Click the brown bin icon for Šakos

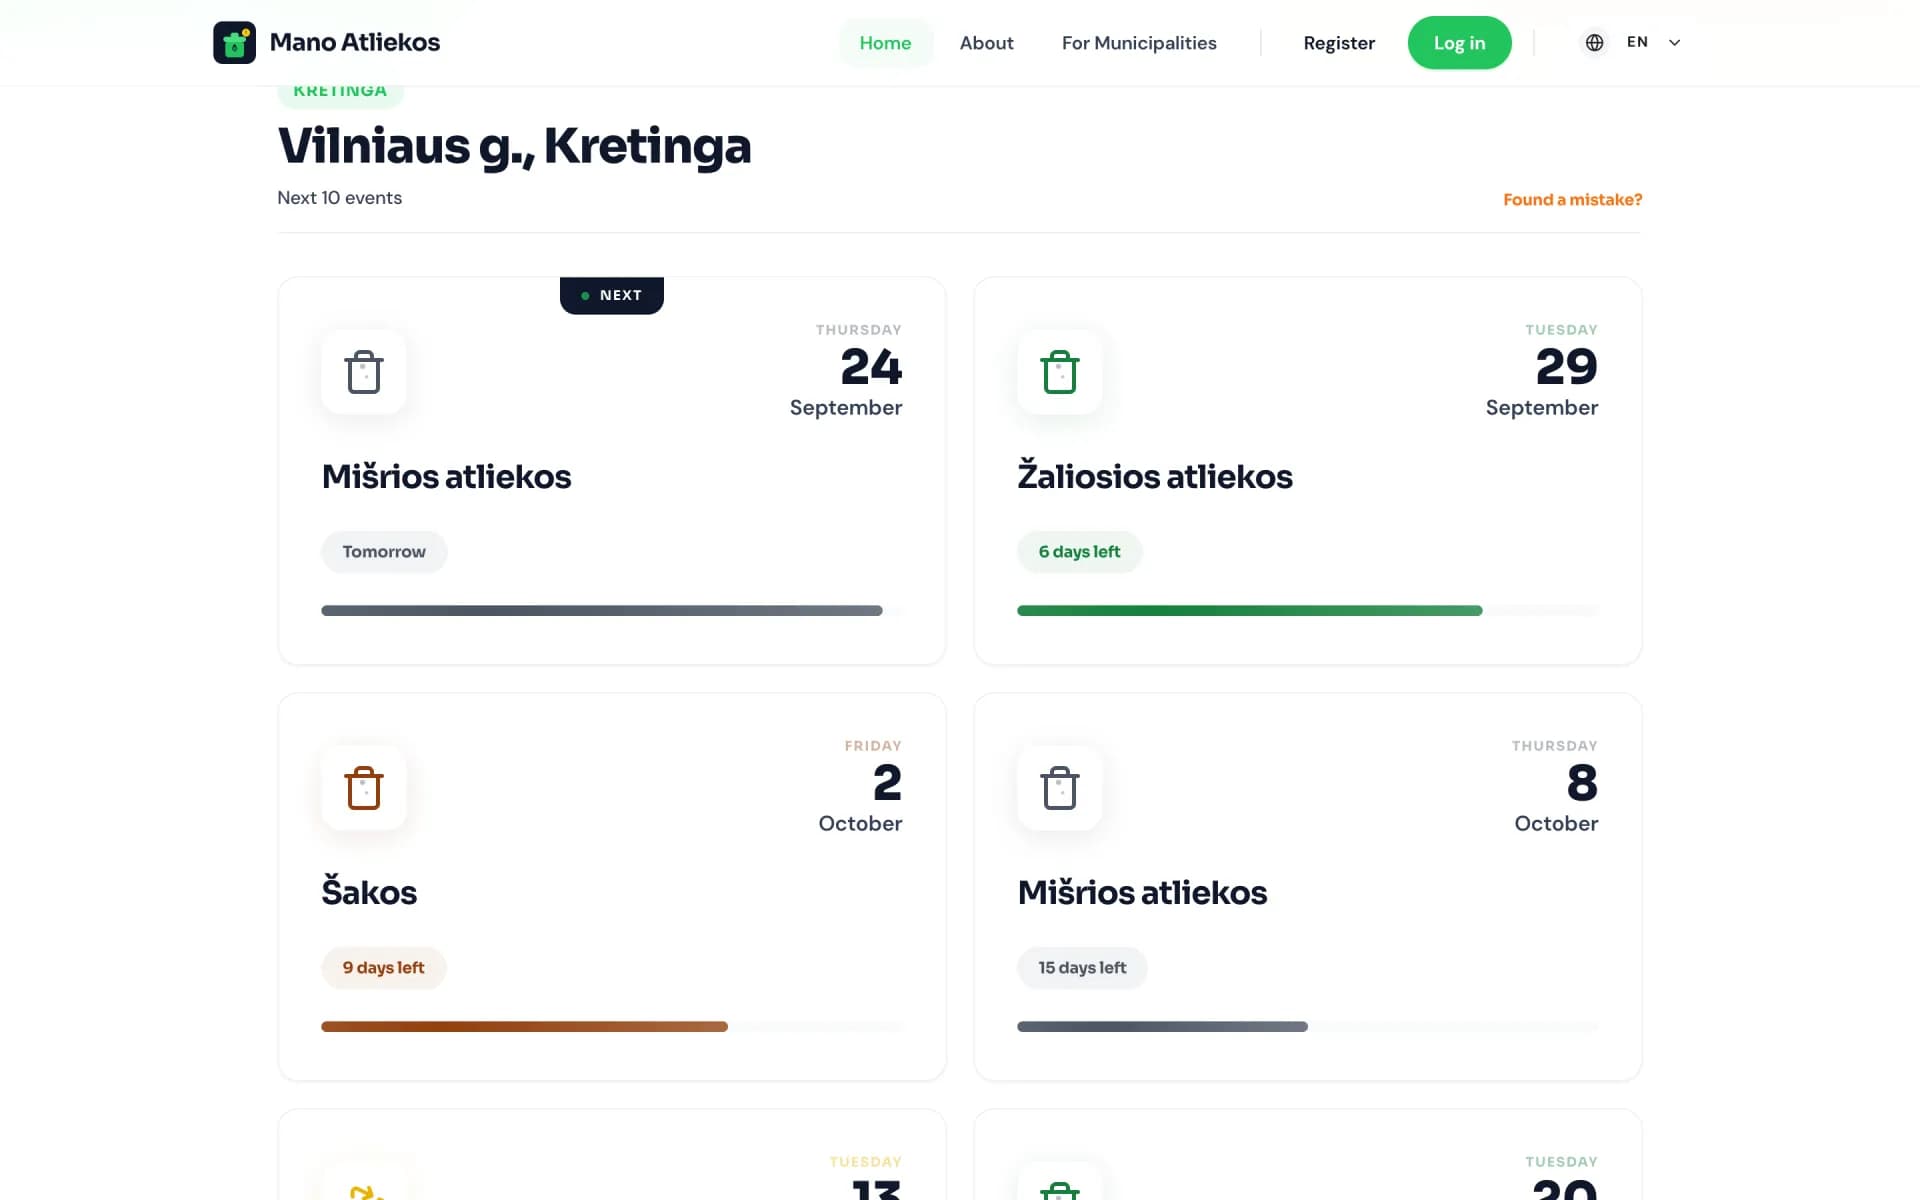click(364, 788)
